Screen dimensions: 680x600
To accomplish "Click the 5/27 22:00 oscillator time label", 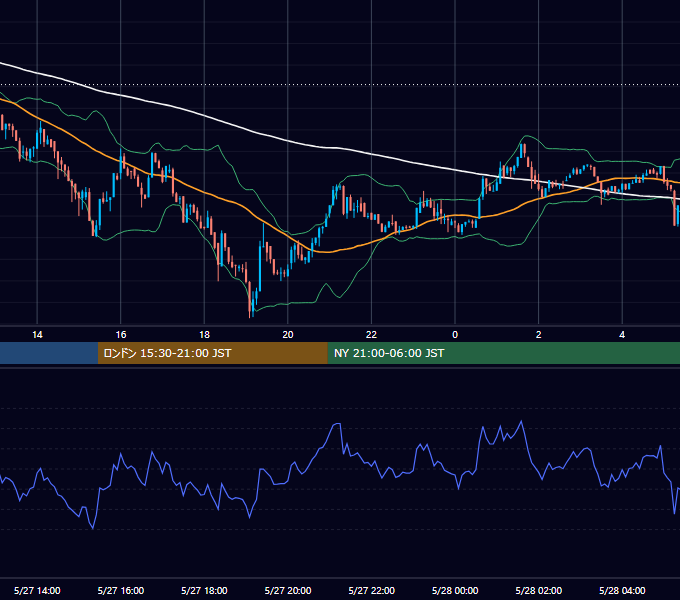I will (372, 590).
